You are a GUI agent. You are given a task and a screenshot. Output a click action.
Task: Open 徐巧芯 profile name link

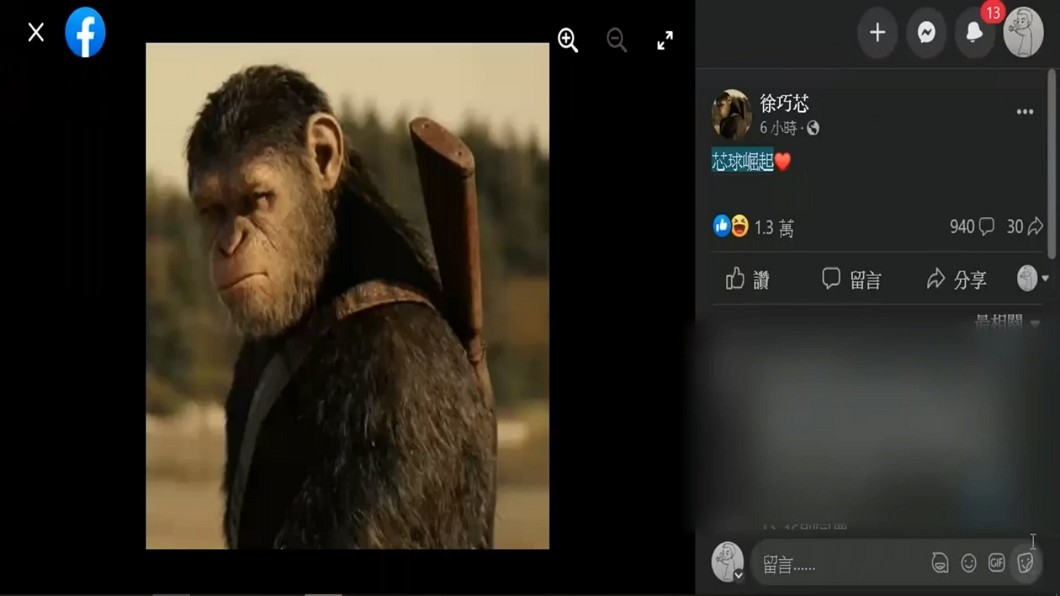(784, 103)
